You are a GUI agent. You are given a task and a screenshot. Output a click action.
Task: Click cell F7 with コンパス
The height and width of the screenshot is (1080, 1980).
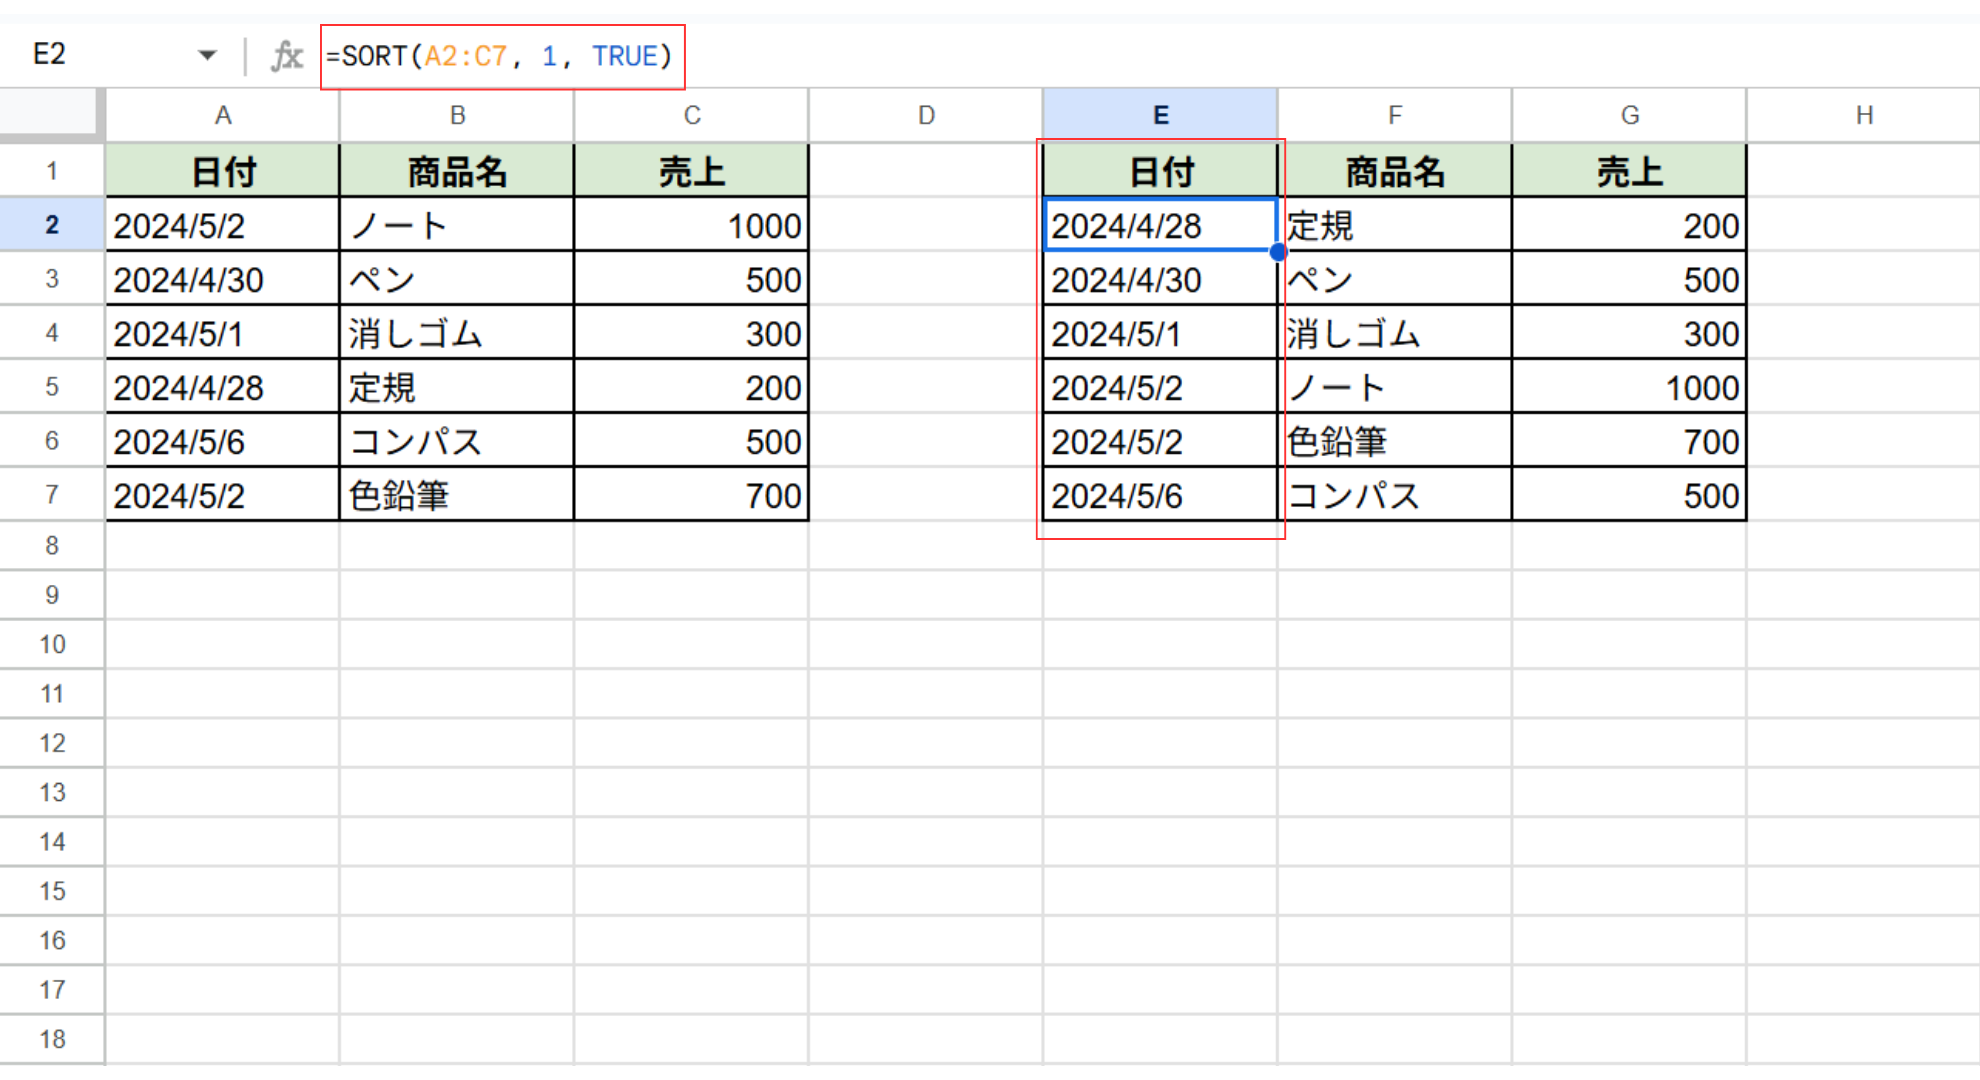(x=1395, y=495)
